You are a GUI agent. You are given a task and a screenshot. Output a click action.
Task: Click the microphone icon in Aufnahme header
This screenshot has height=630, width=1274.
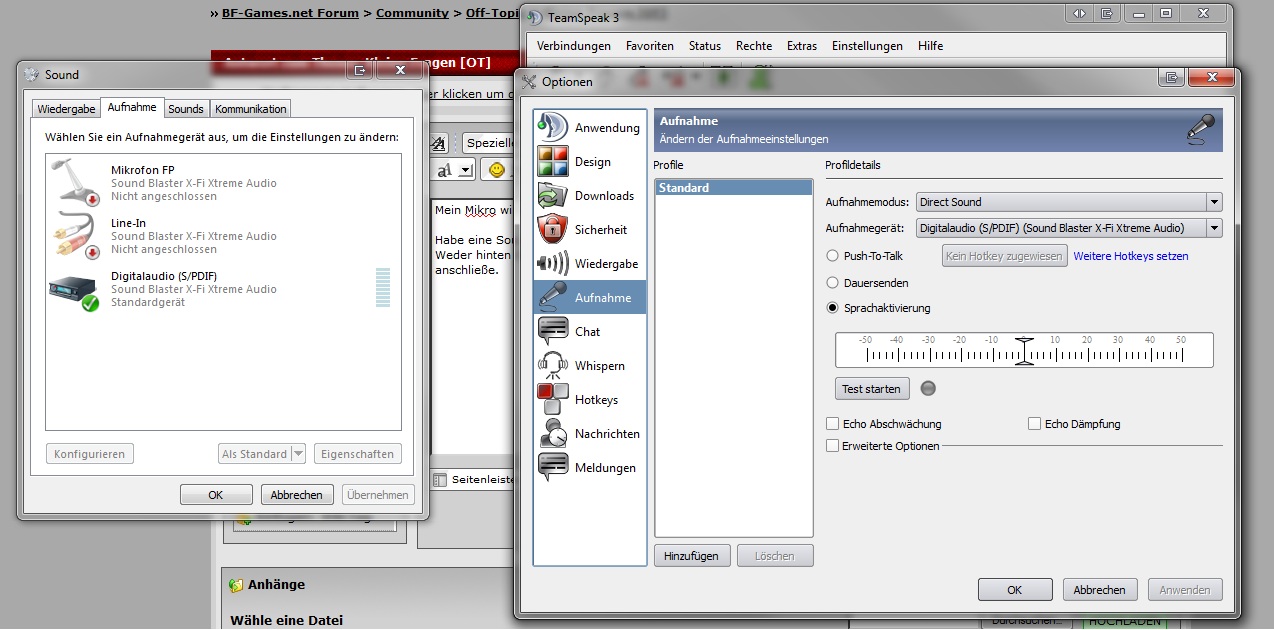coord(1200,131)
